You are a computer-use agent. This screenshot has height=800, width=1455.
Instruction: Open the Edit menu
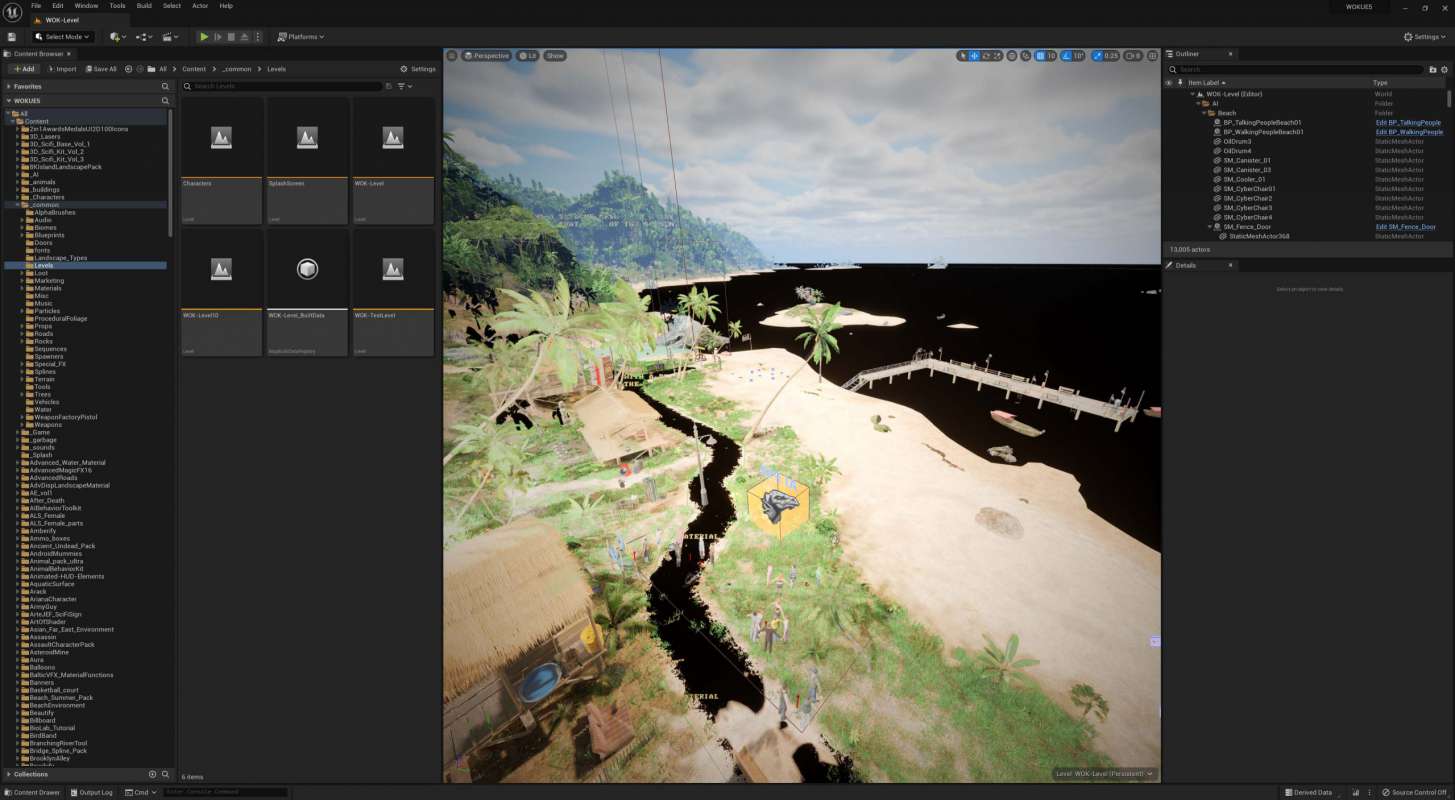(58, 6)
